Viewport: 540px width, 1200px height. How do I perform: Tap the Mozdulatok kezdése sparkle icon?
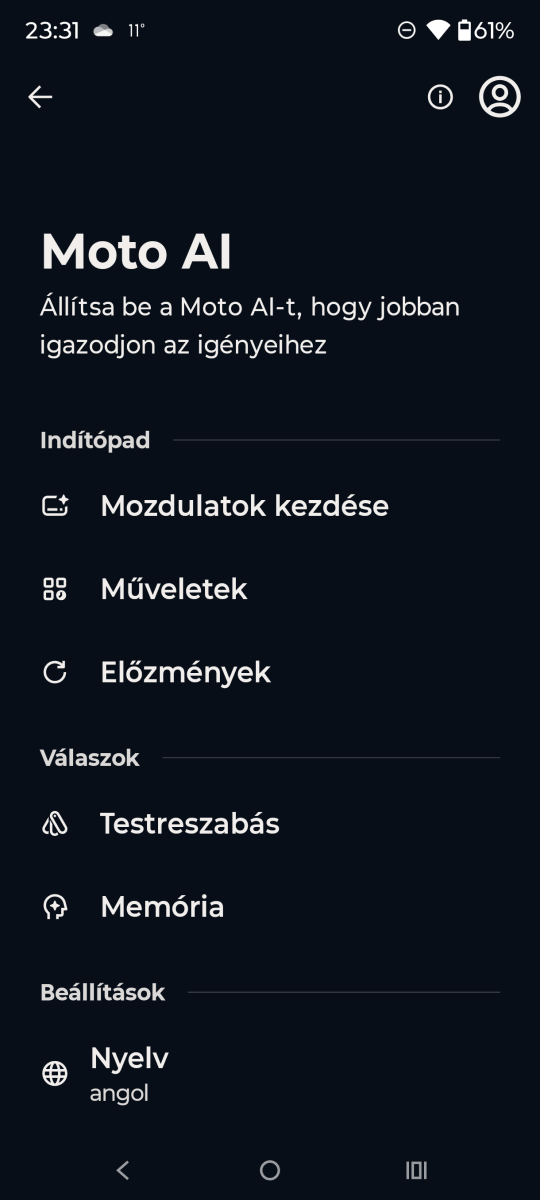55,507
